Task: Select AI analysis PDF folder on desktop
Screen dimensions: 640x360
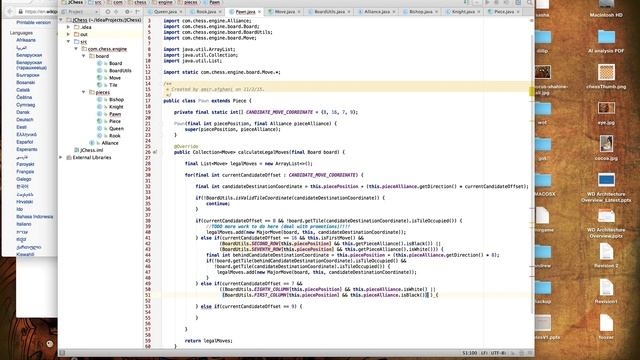Action: click(x=606, y=42)
